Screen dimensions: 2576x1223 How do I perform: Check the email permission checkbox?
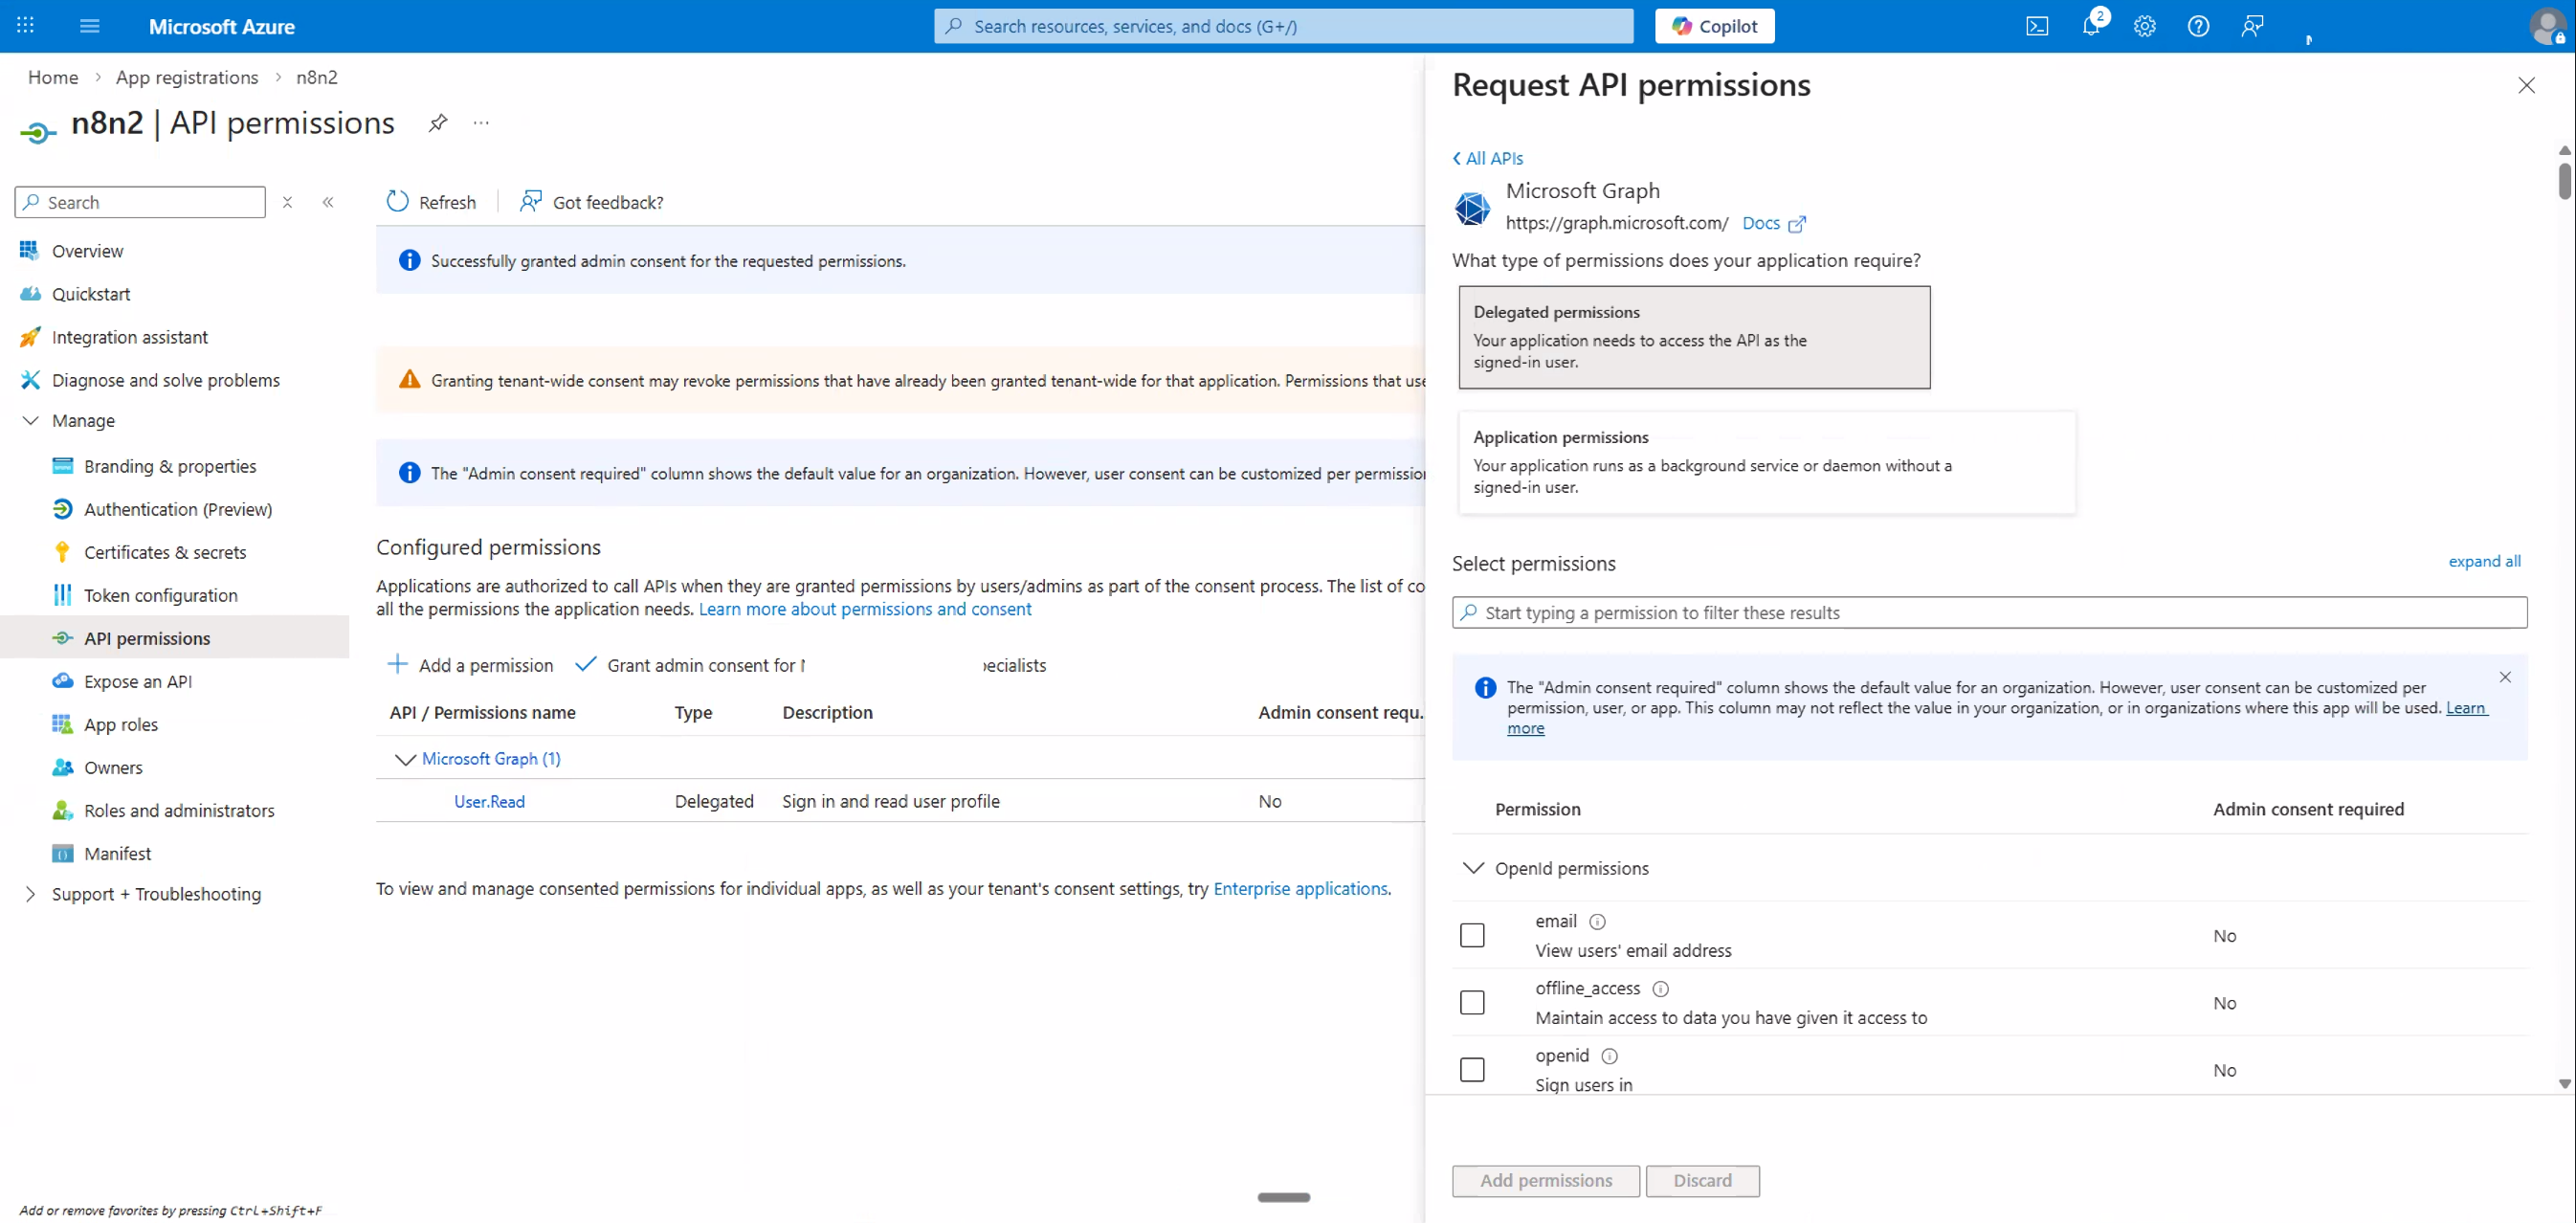[x=1472, y=934]
